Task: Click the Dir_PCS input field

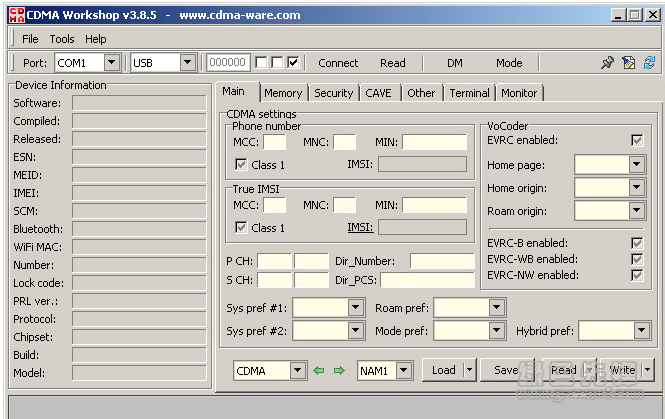Action: tap(428, 280)
